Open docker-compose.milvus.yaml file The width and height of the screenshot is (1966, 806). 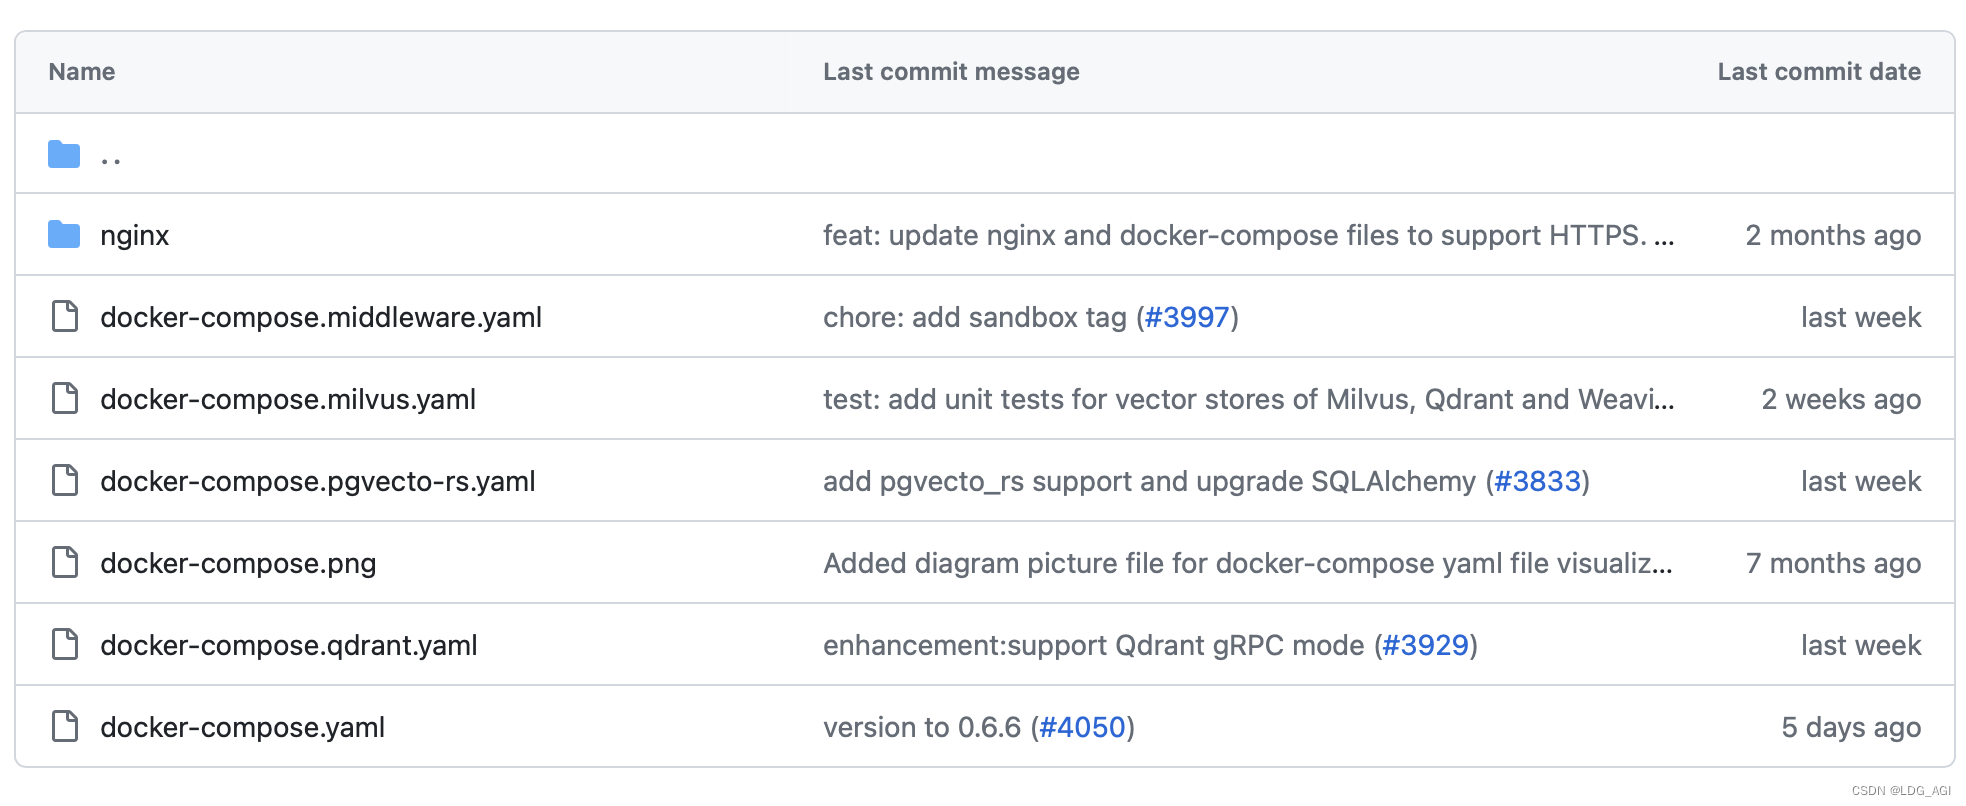(x=288, y=400)
